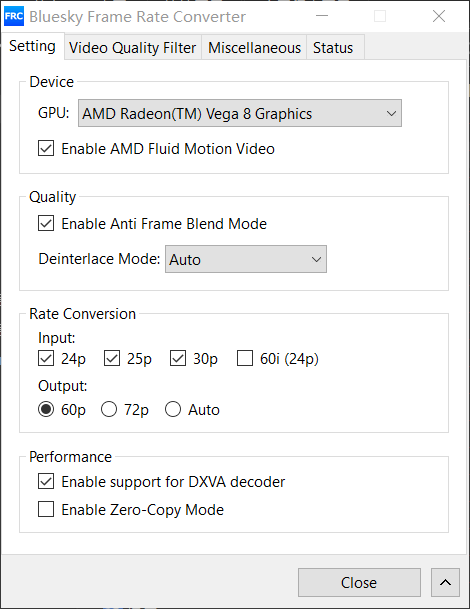Switch to Video Quality Filter tab

132,48
